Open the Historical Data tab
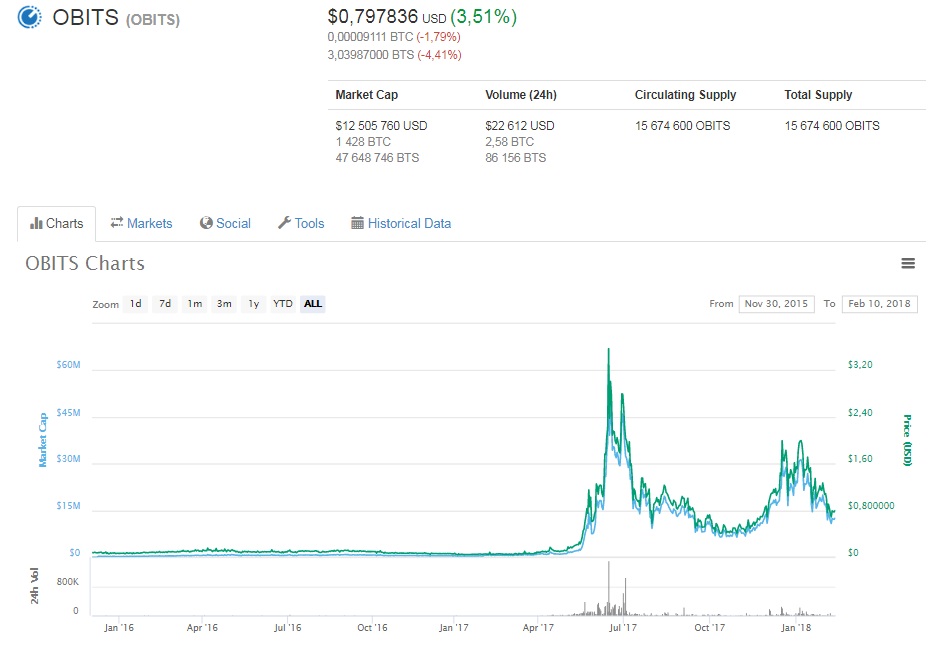Image resolution: width=937 pixels, height=647 pixels. pyautogui.click(x=401, y=223)
